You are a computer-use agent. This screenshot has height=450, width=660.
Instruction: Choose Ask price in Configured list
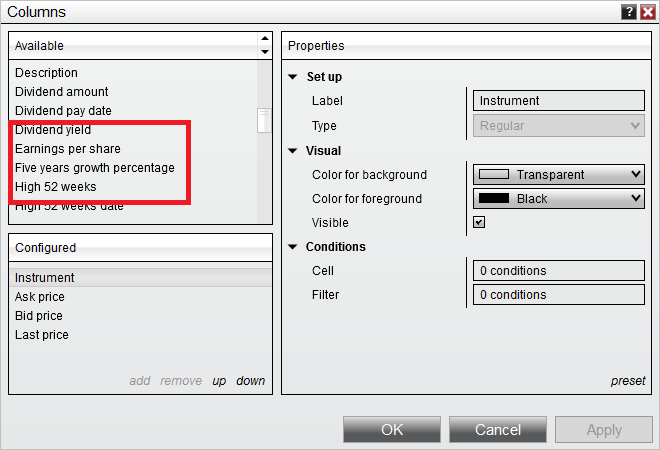click(x=40, y=297)
